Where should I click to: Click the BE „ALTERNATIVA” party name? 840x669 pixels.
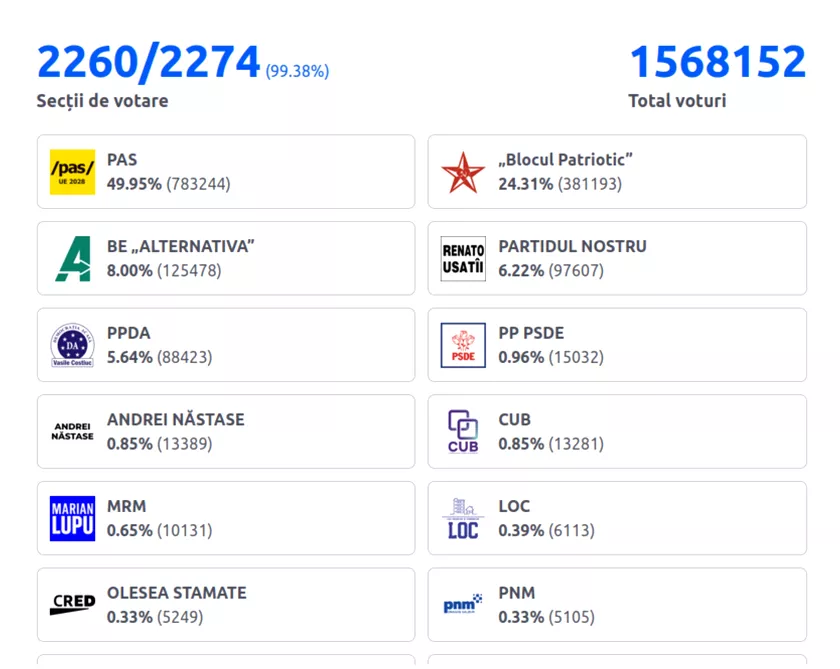[180, 246]
